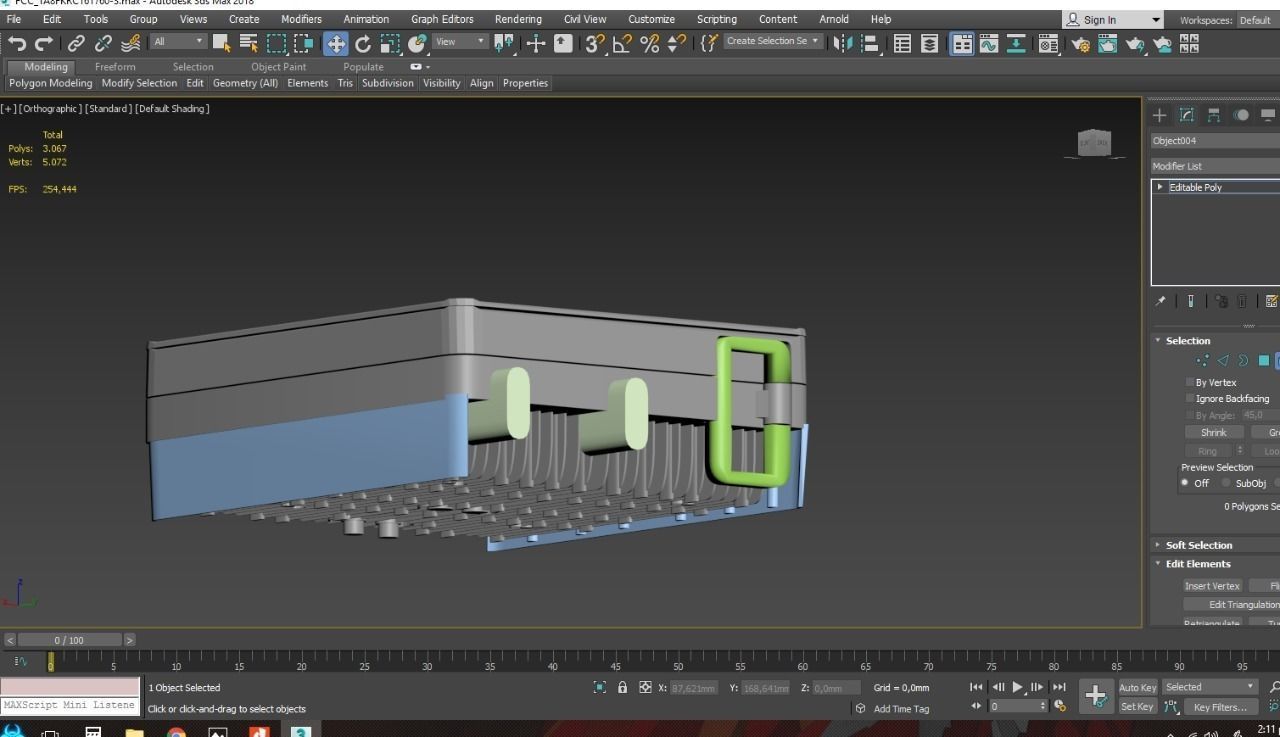
Task: Select the Select and Move tool
Action: (336, 43)
